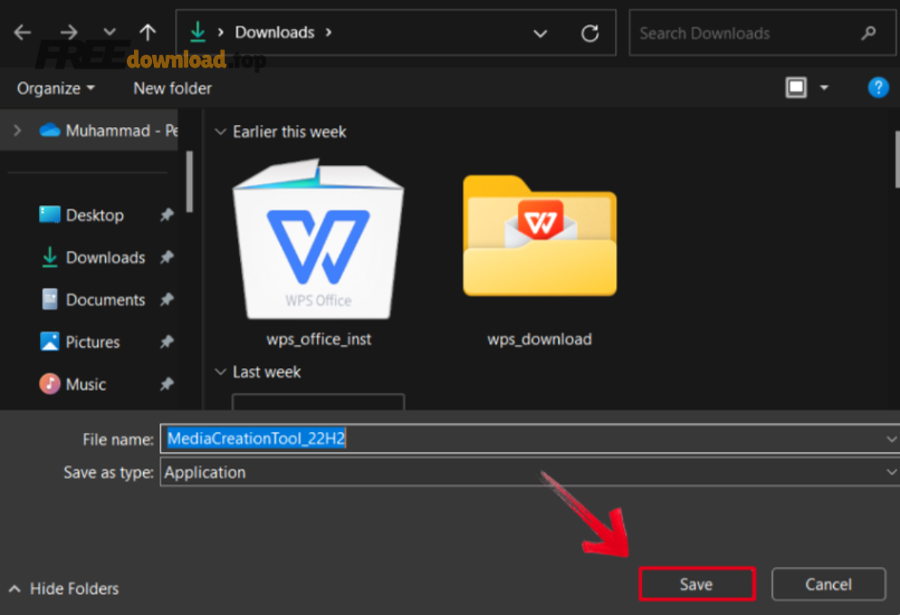900x615 pixels.
Task: Expand the Muhammad OneDrive tree node
Action: coord(17,131)
